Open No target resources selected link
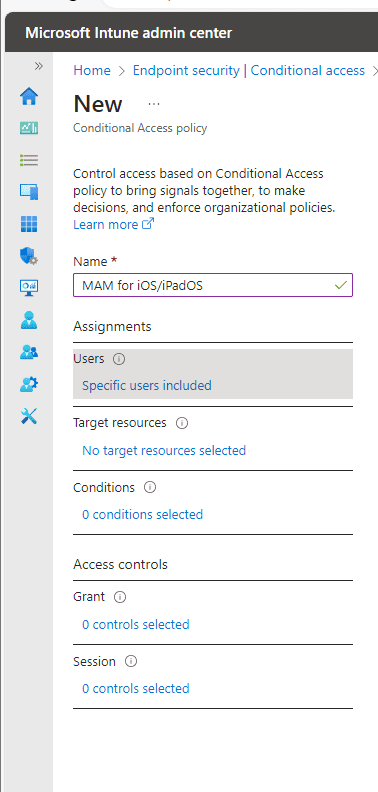 coord(164,450)
